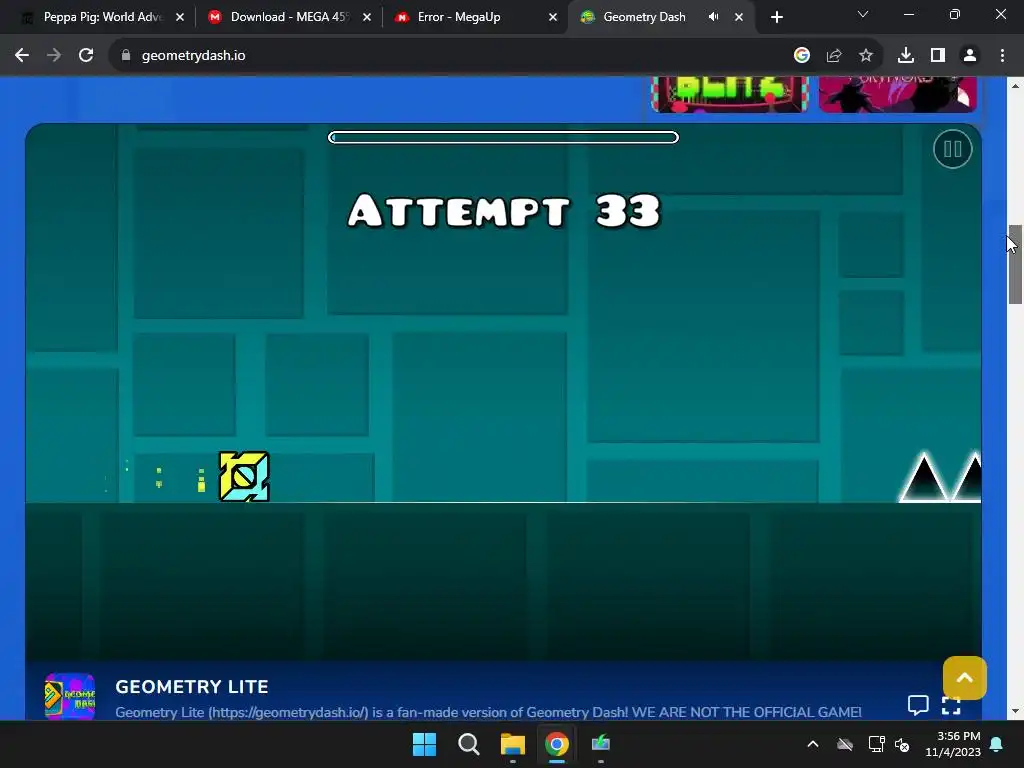Click the Geometry Lite game logo thumbnail
Viewport: 1024px width, 768px height.
coord(70,696)
